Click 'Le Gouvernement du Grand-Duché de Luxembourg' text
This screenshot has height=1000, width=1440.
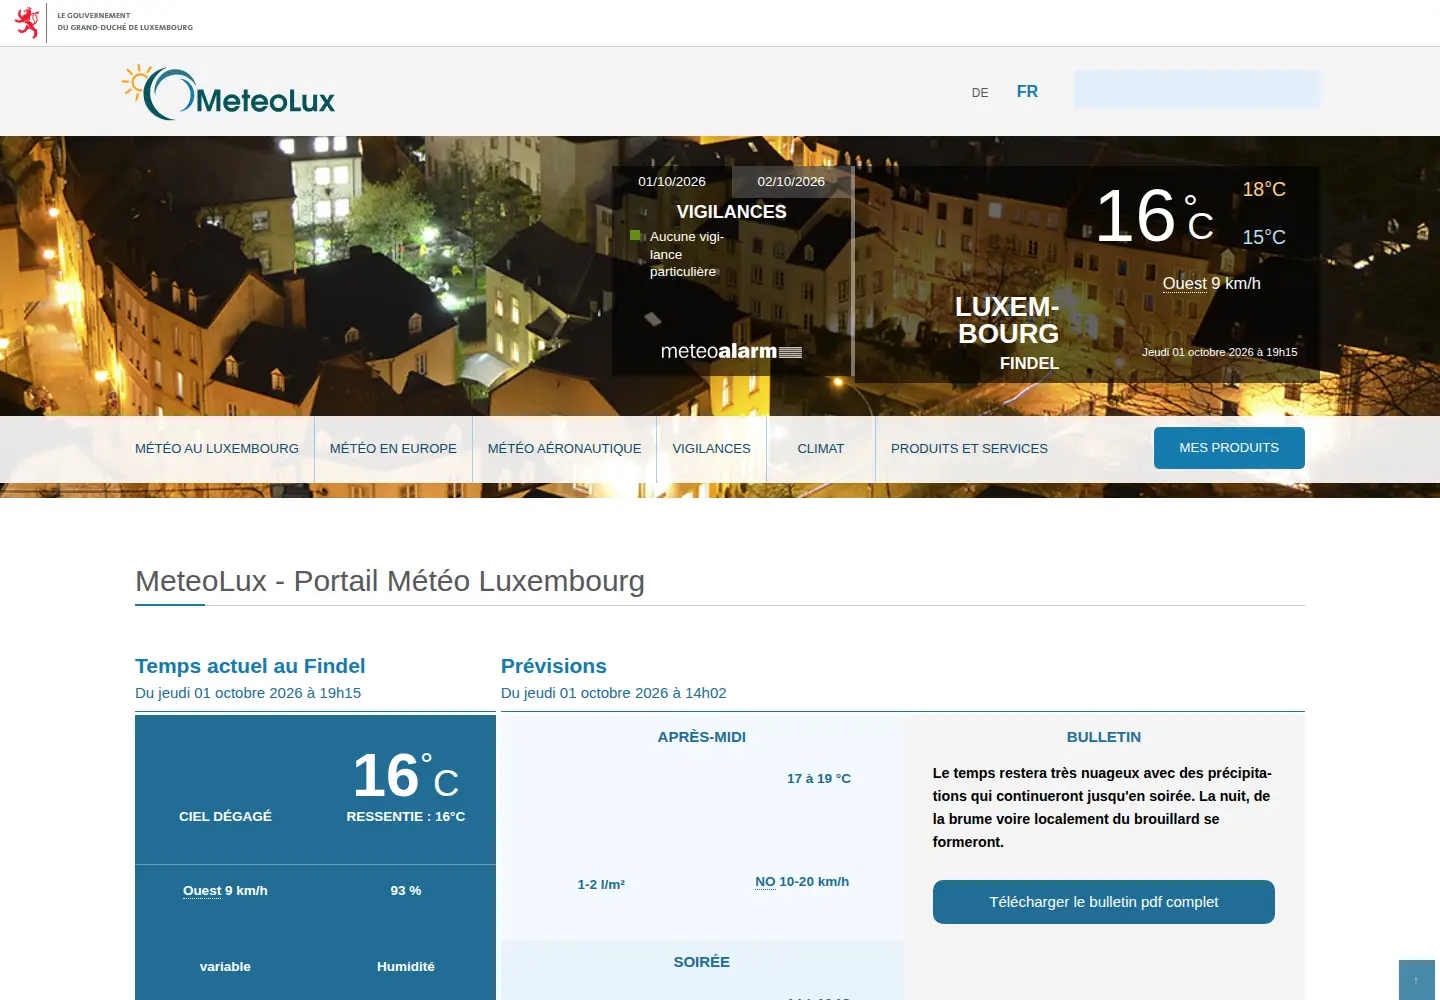coord(125,21)
